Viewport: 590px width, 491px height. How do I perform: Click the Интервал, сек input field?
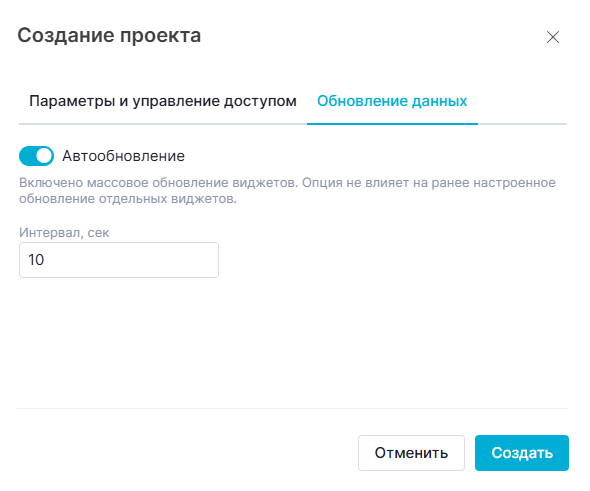pyautogui.click(x=119, y=260)
